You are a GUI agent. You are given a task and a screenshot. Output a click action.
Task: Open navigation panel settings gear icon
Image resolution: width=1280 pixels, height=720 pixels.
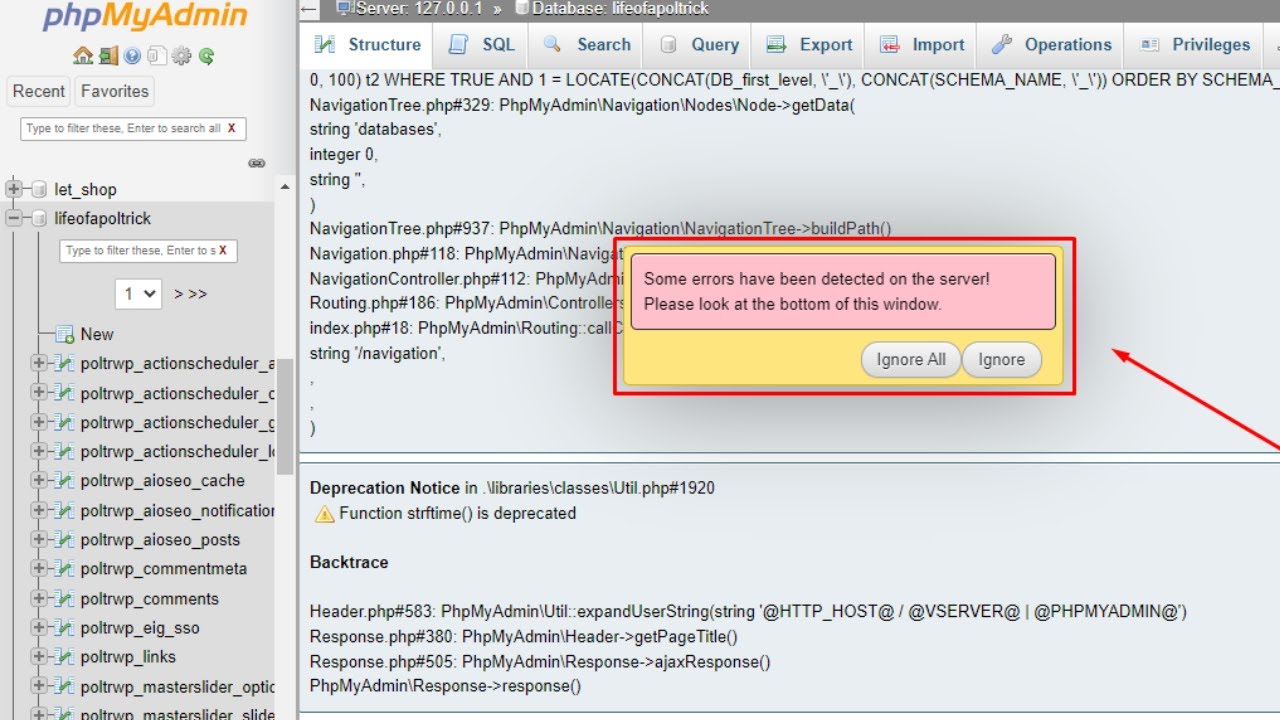click(182, 56)
